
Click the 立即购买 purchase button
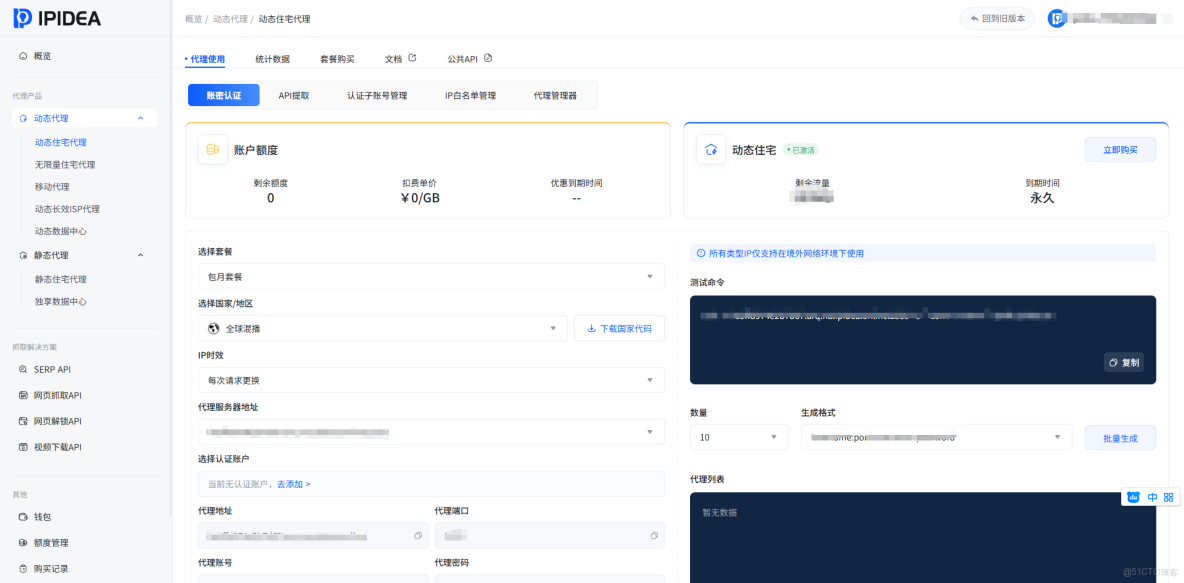pyautogui.click(x=1119, y=147)
